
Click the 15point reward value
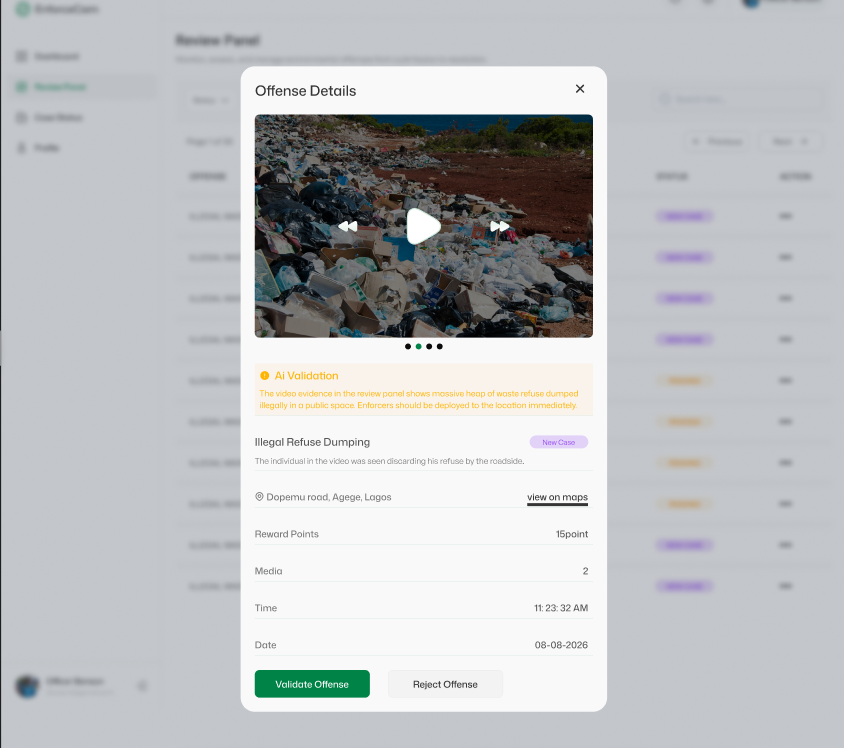[x=572, y=534]
